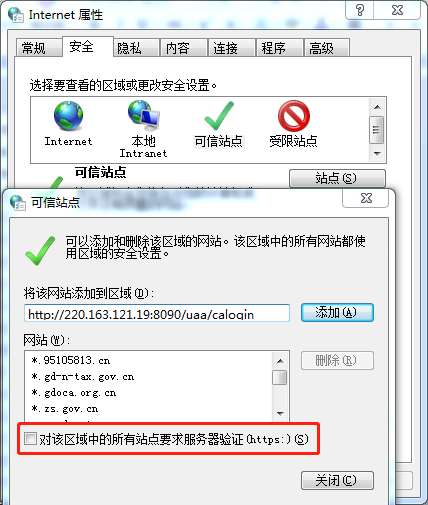Click the large green checkmark in dialog
The image size is (428, 505).
40,250
